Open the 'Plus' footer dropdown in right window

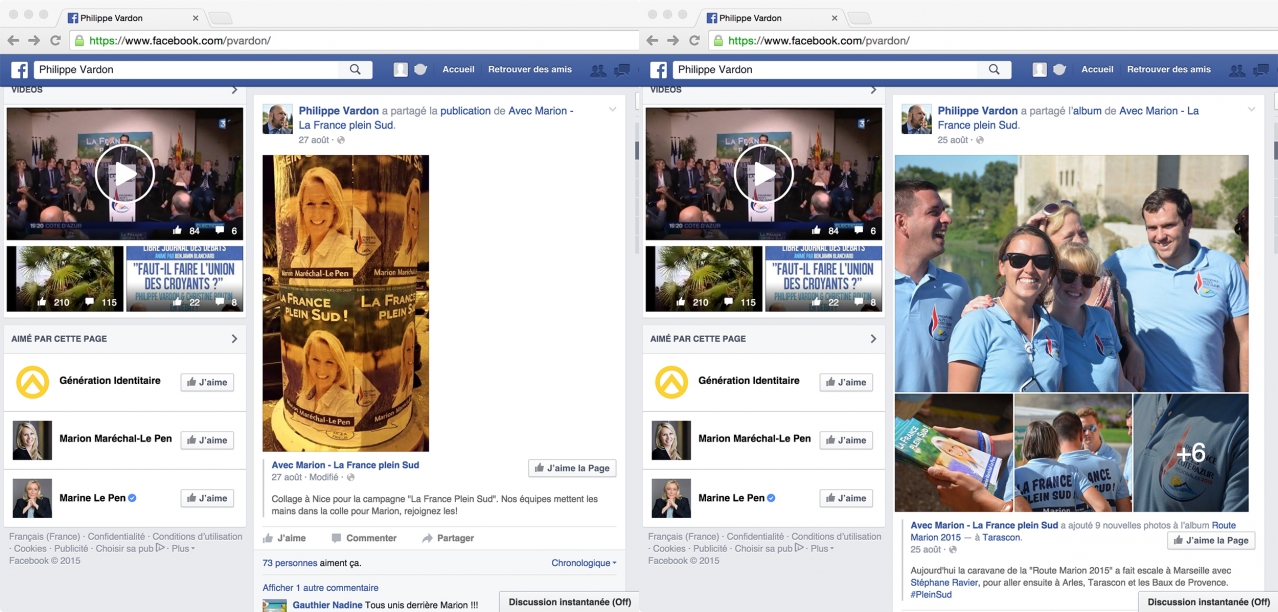coord(822,549)
